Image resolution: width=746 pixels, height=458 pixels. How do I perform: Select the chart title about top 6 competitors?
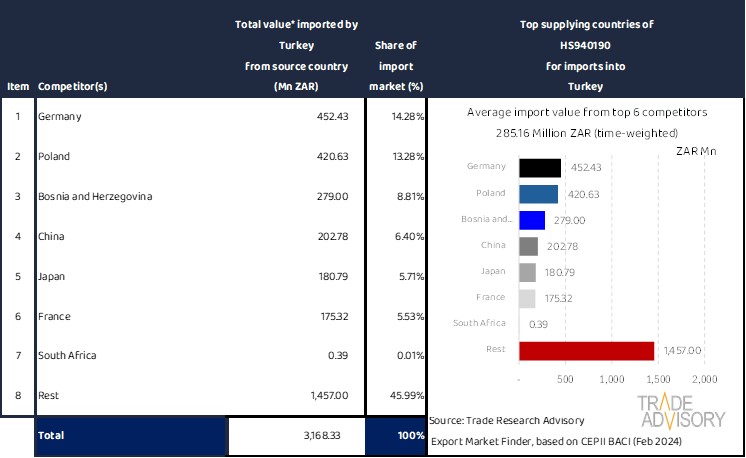(x=587, y=113)
